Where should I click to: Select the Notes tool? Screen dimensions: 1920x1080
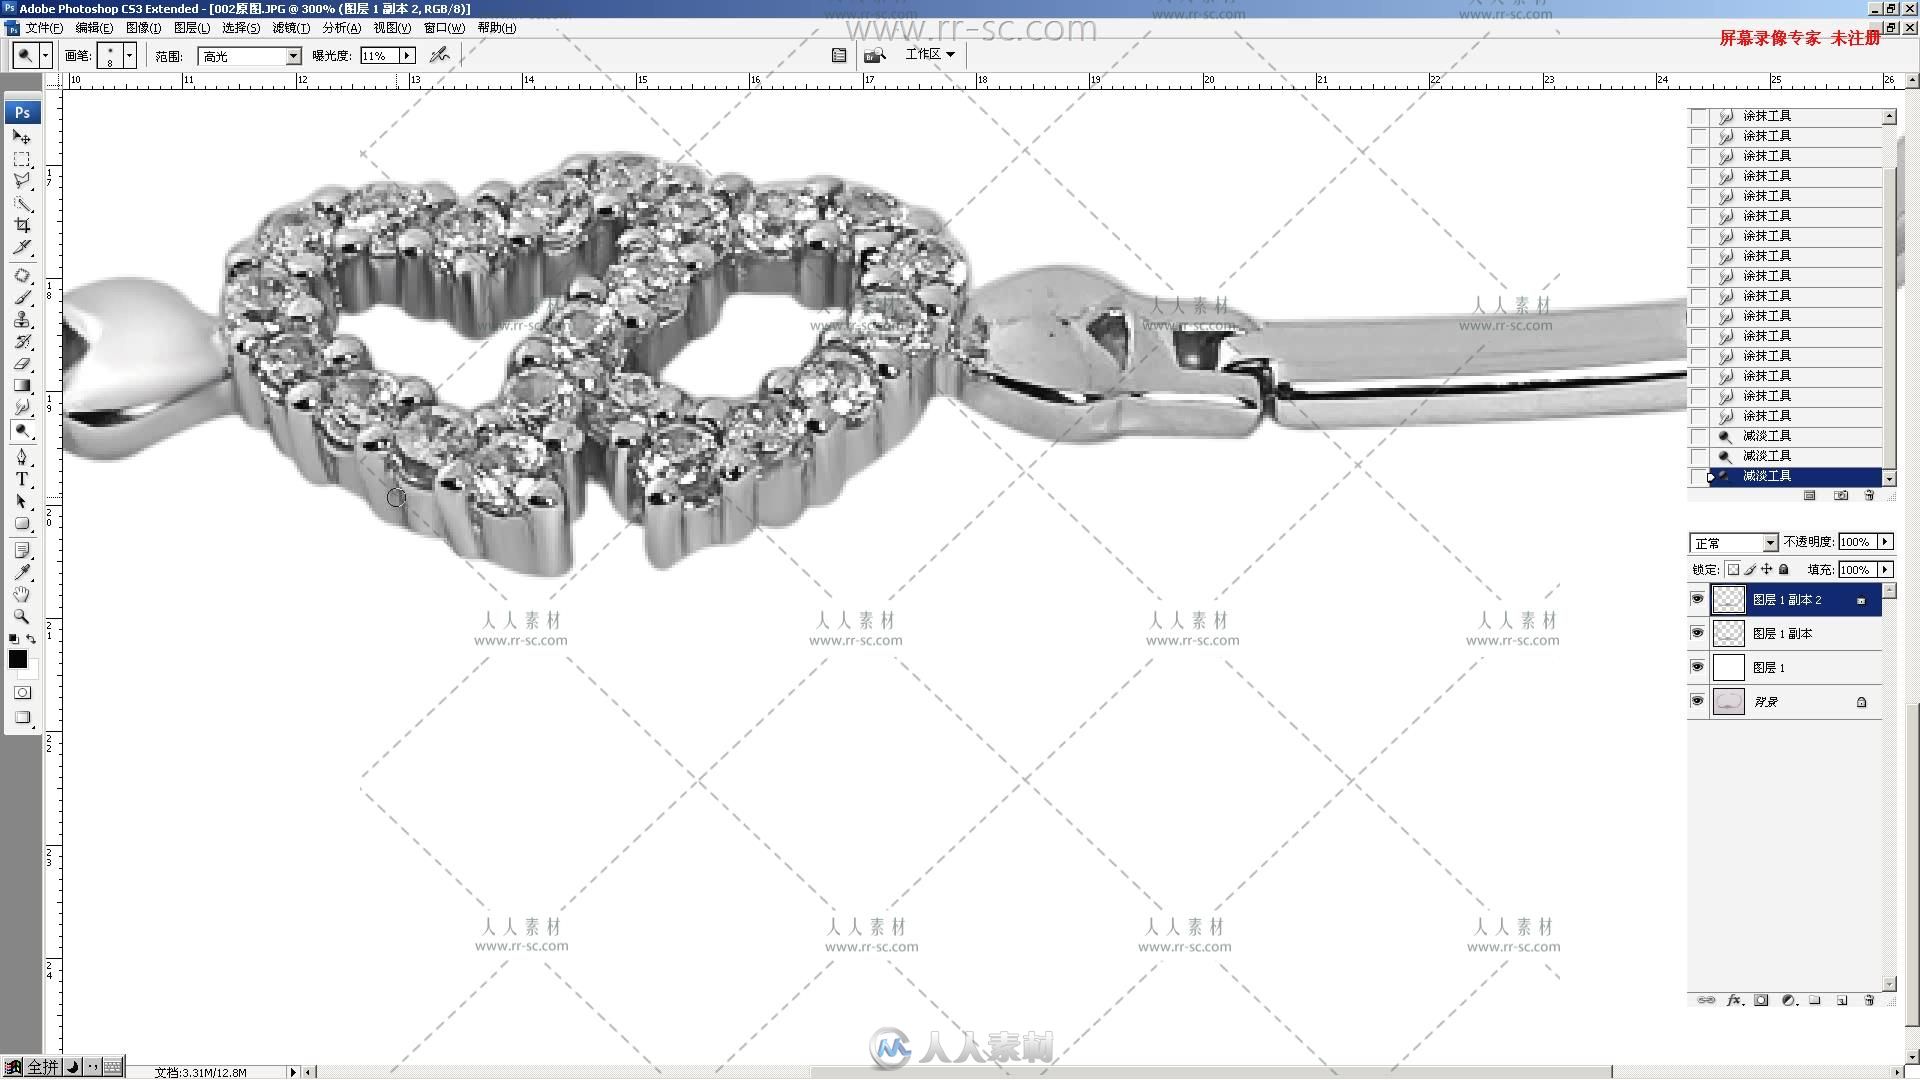(22, 551)
